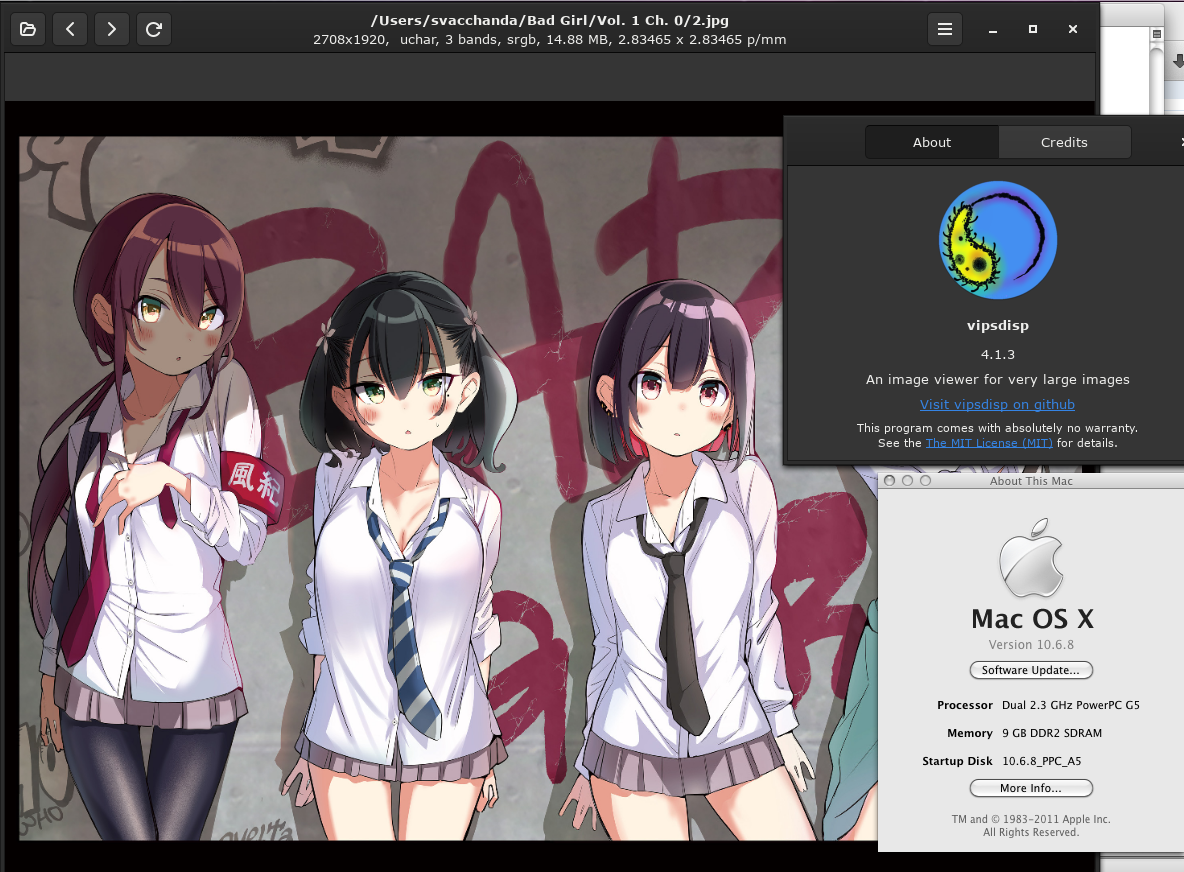Image resolution: width=1184 pixels, height=872 pixels.
Task: Click the 9 GB DDR2 SDRAM memory value
Action: [1052, 733]
